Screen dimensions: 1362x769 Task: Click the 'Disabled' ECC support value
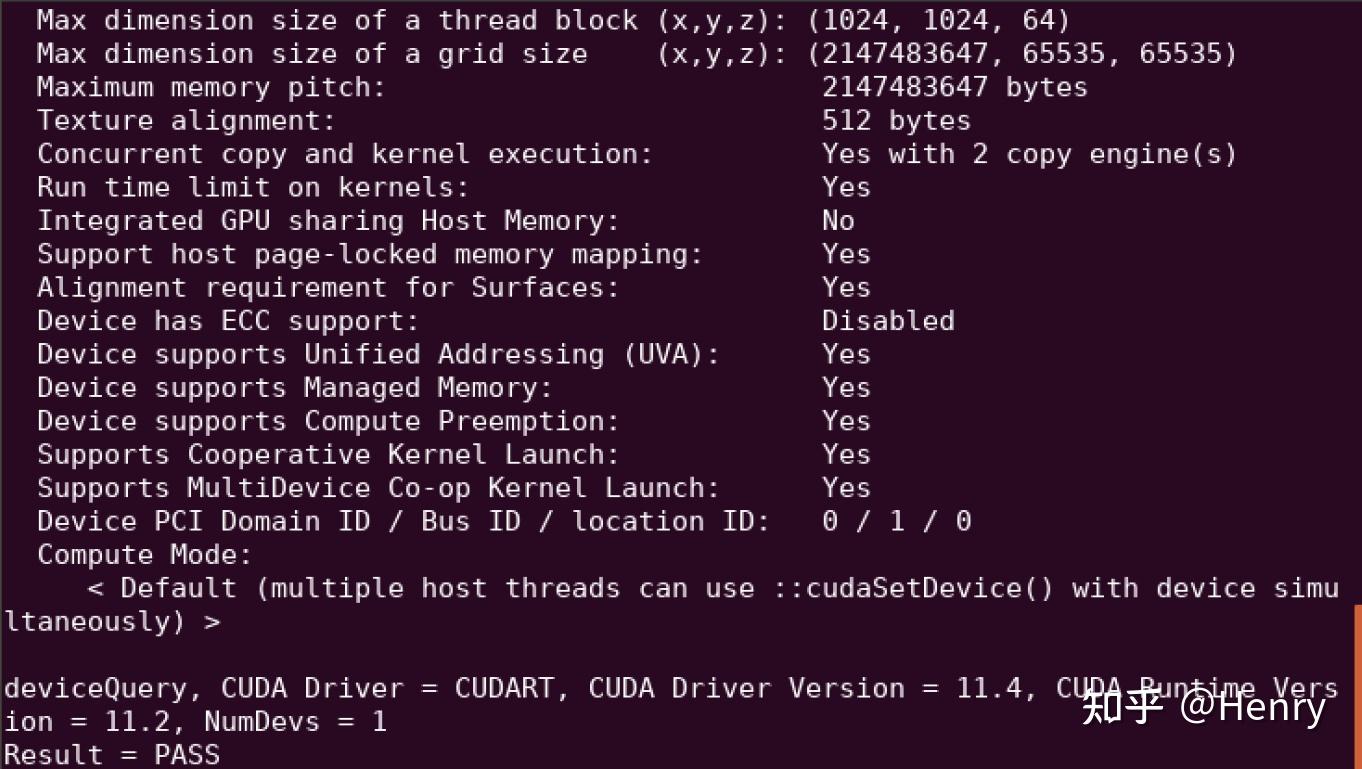888,321
